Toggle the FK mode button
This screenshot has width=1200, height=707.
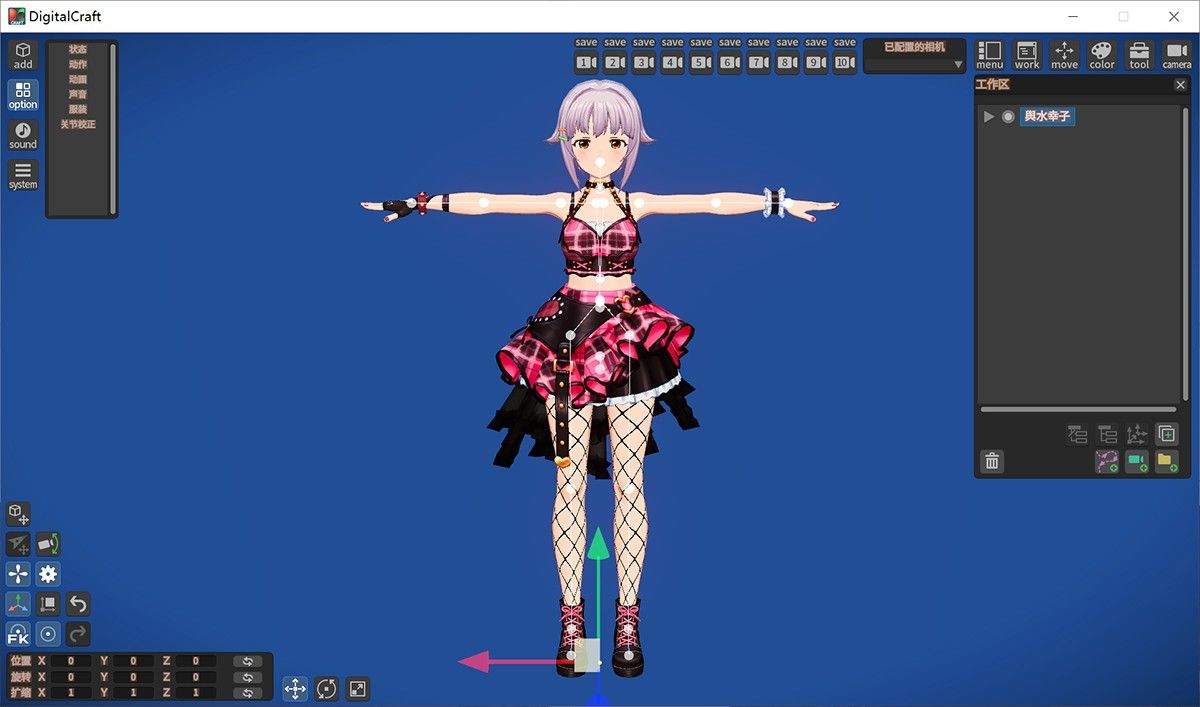(x=18, y=634)
